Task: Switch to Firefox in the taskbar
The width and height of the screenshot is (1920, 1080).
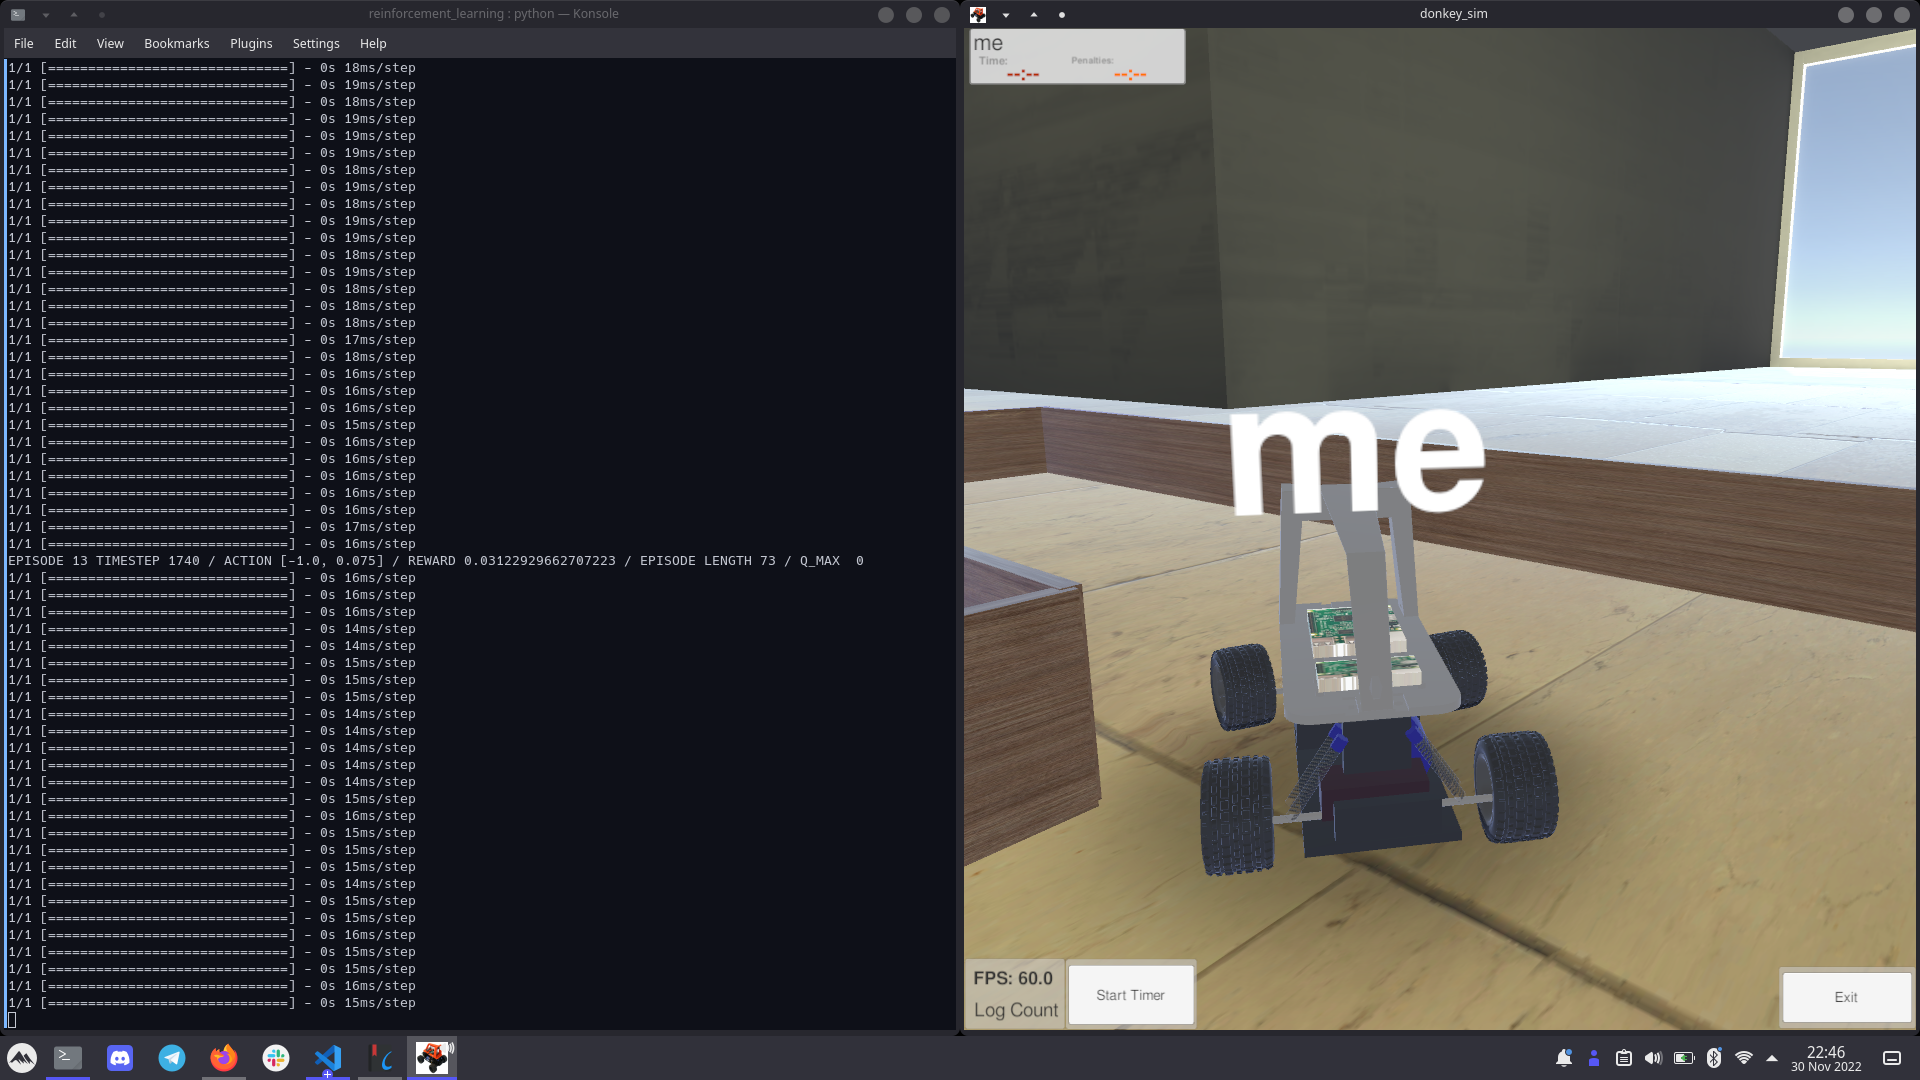Action: [224, 1057]
